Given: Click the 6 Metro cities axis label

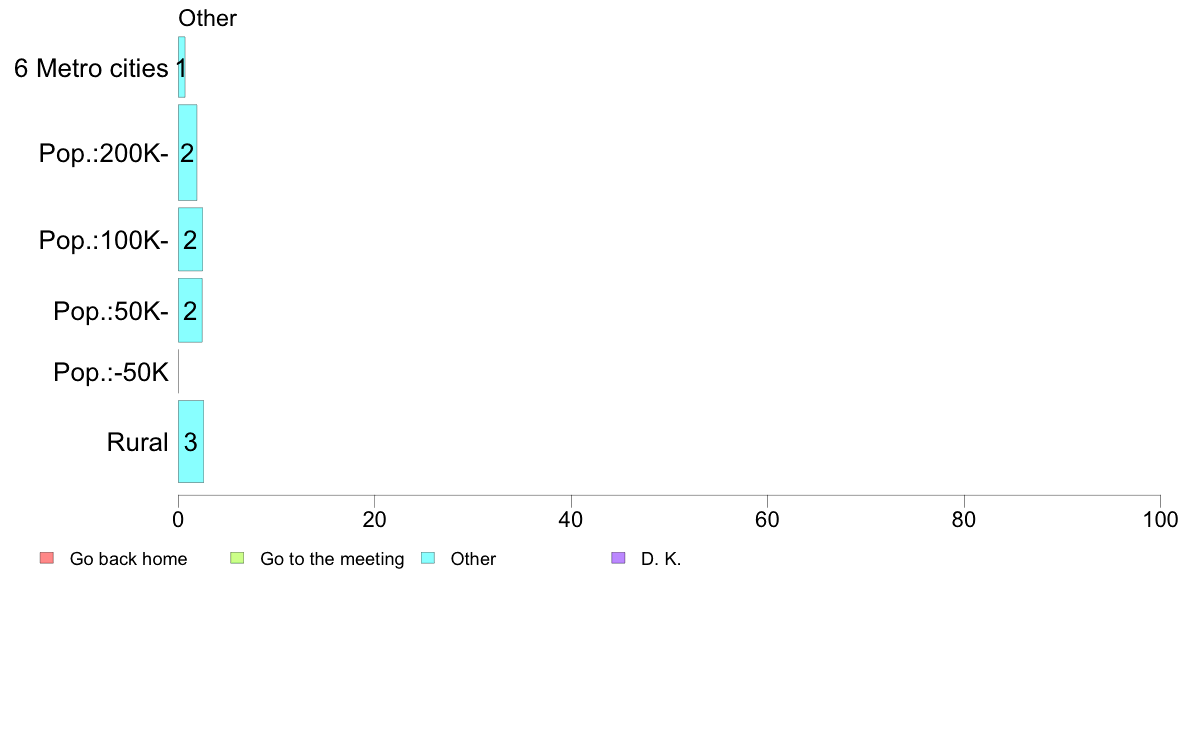Looking at the screenshot, I should point(91,68).
